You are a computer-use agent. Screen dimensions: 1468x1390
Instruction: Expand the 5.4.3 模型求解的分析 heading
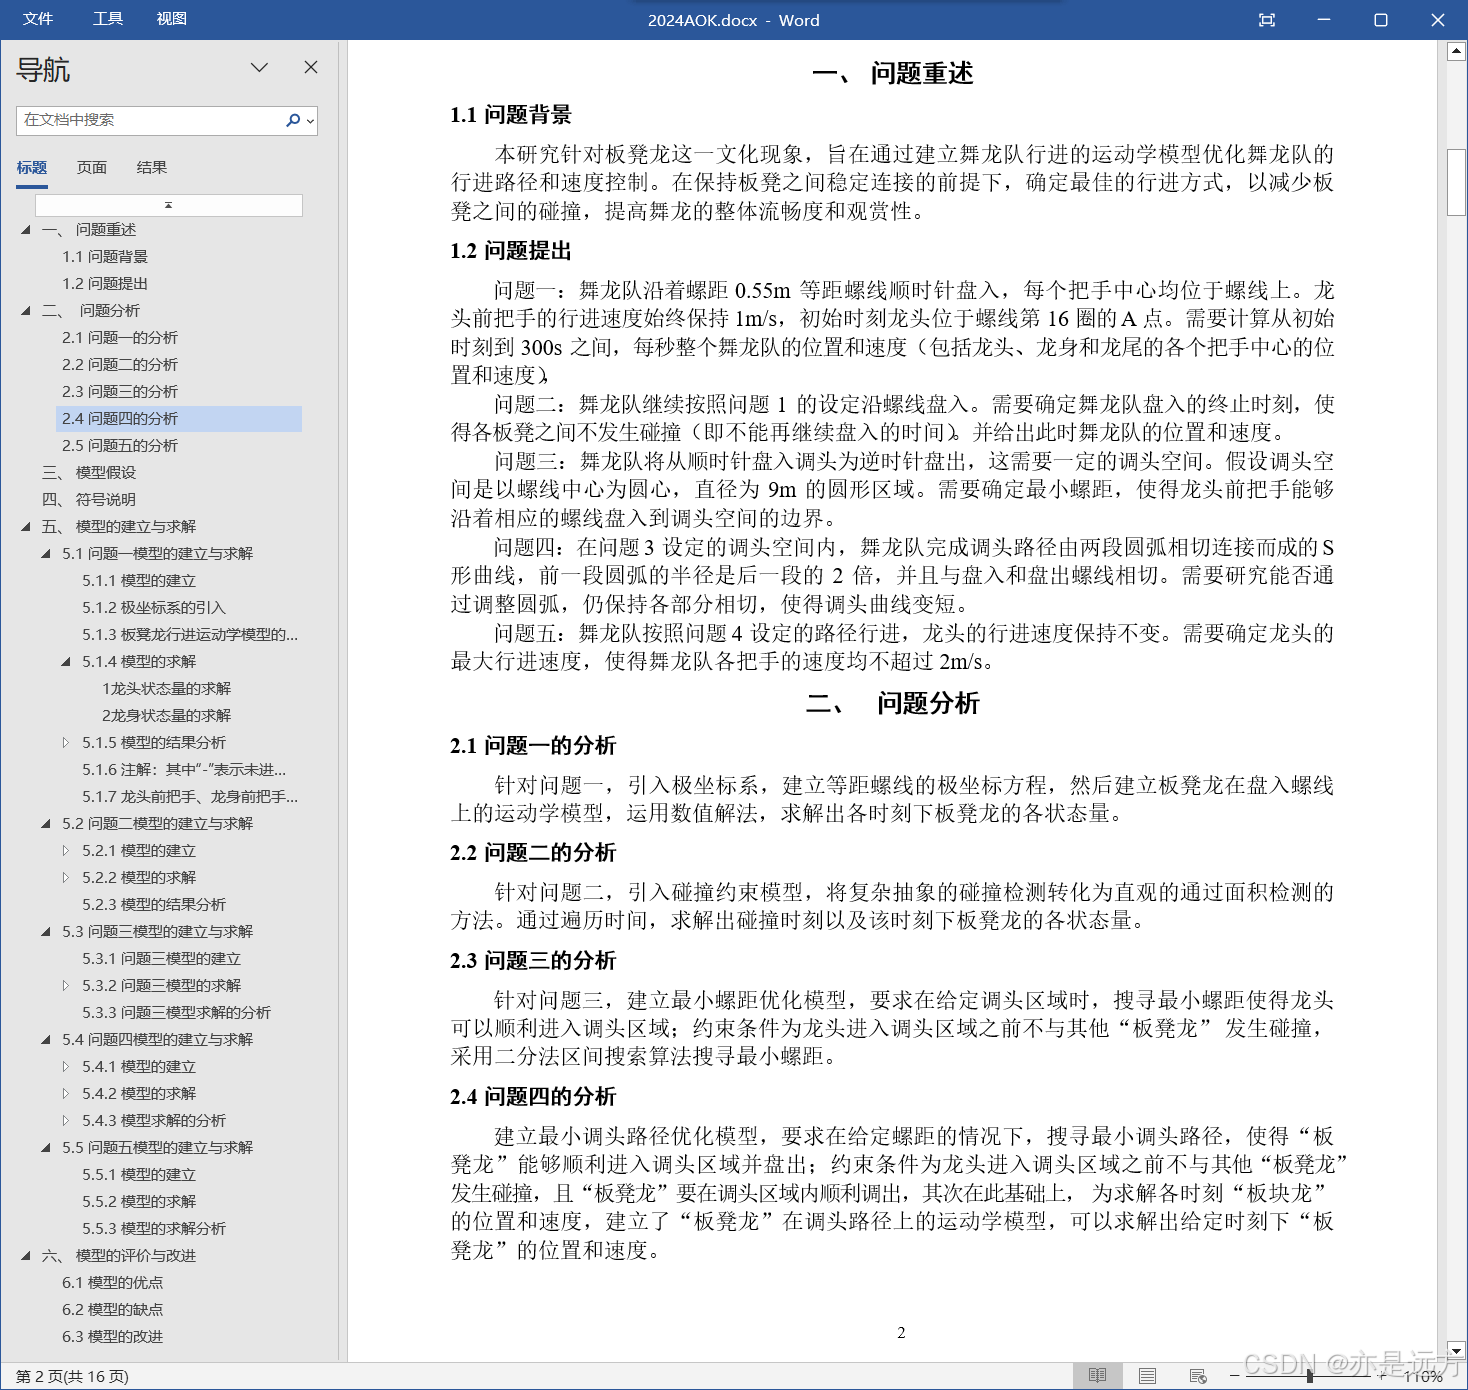pos(66,1121)
